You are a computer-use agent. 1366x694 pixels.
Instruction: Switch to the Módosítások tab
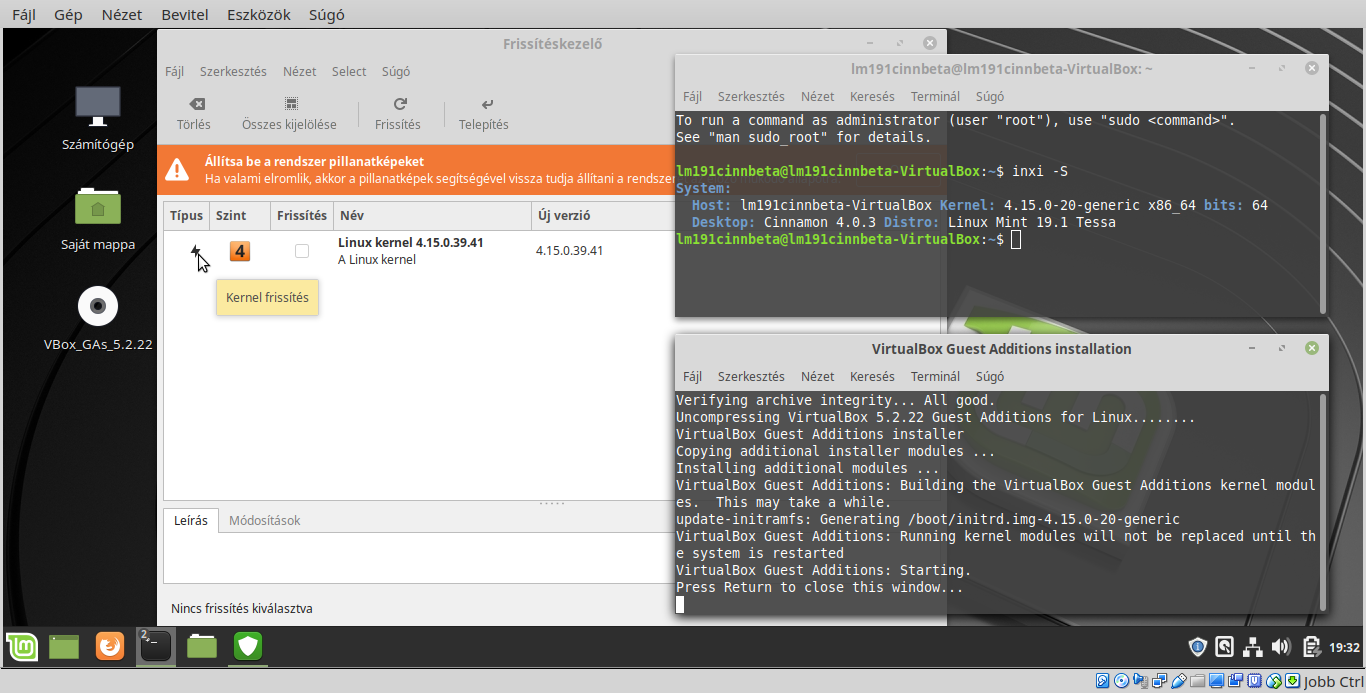tap(264, 520)
